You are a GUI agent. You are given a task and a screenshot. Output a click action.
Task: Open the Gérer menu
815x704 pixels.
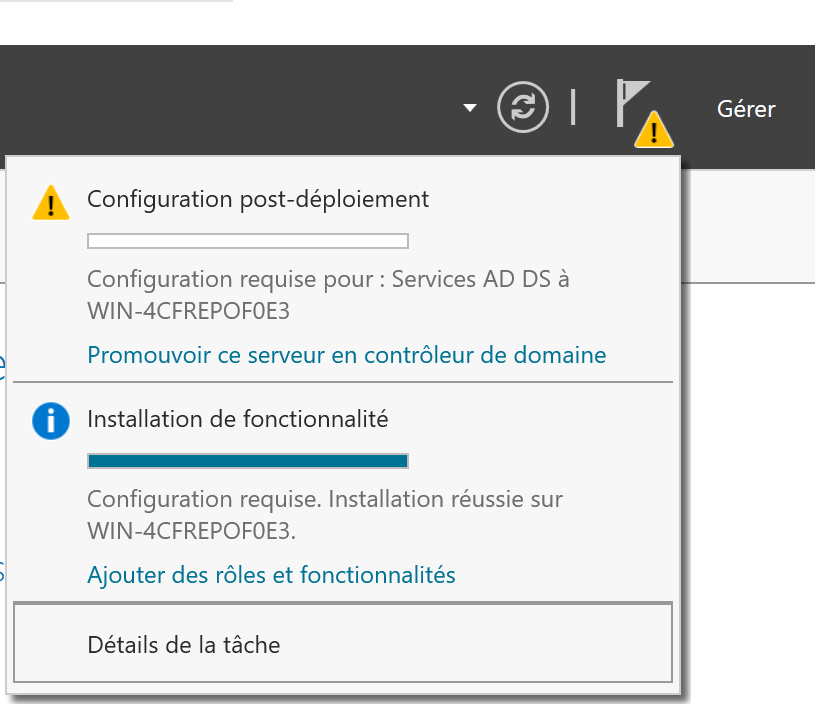pos(746,109)
